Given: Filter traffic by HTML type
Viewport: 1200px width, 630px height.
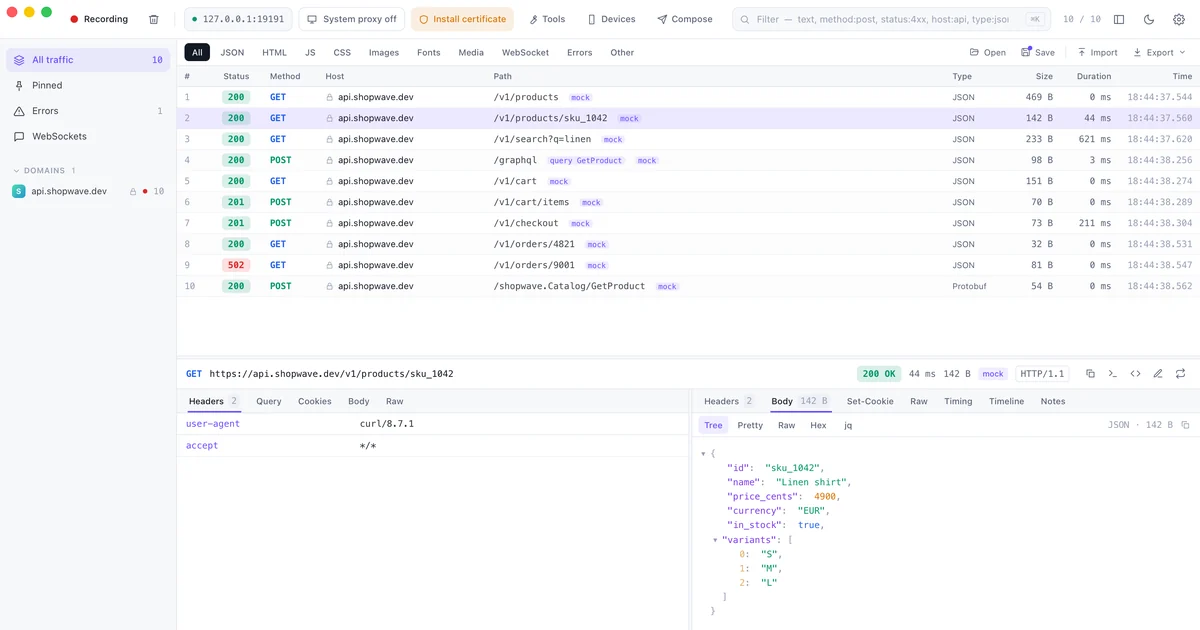Looking at the screenshot, I should pyautogui.click(x=275, y=52).
